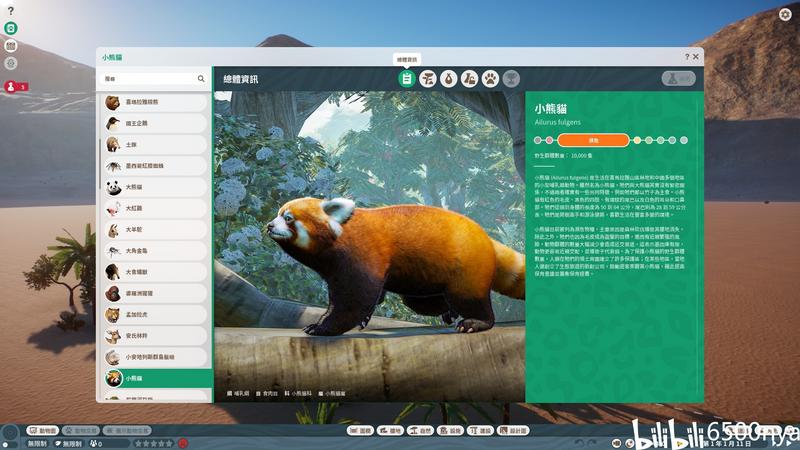Open the 道路 paths menu
This screenshot has width=800, height=450.
click(390, 431)
